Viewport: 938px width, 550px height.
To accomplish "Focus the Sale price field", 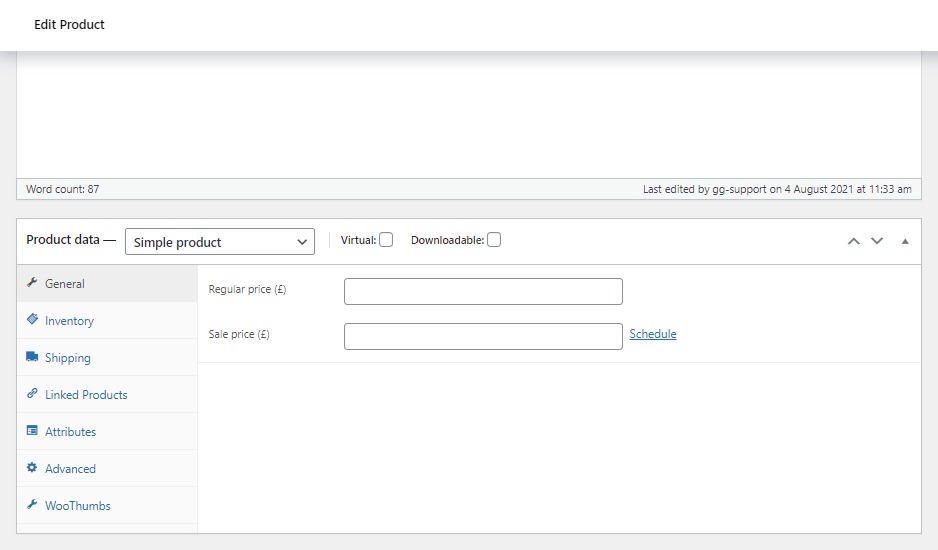I will [x=483, y=336].
